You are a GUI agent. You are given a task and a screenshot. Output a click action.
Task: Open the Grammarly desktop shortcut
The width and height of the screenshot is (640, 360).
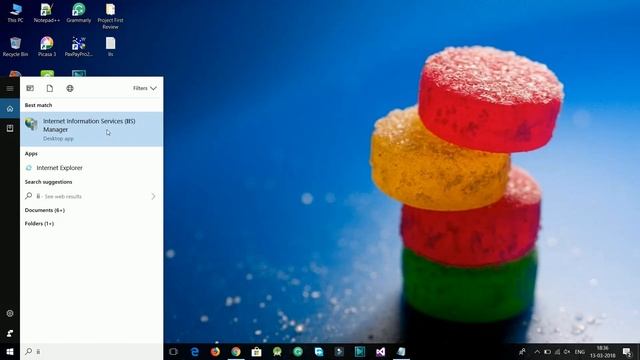(x=78, y=13)
